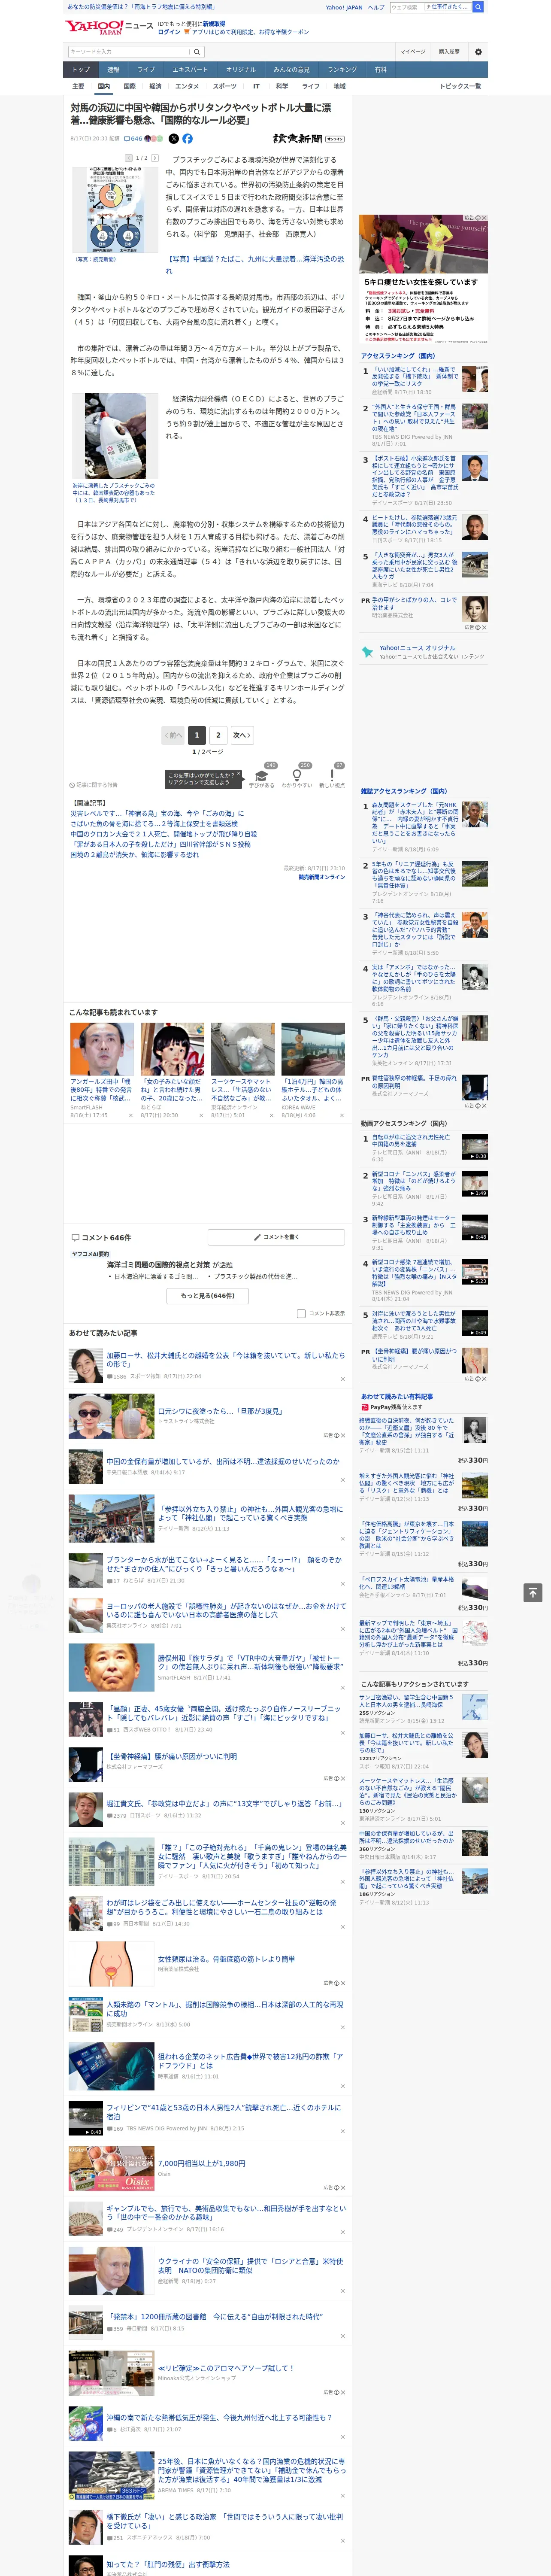The width and height of the screenshot is (551, 2576).
Task: Select the '有料' main tab
Action: pos(380,70)
